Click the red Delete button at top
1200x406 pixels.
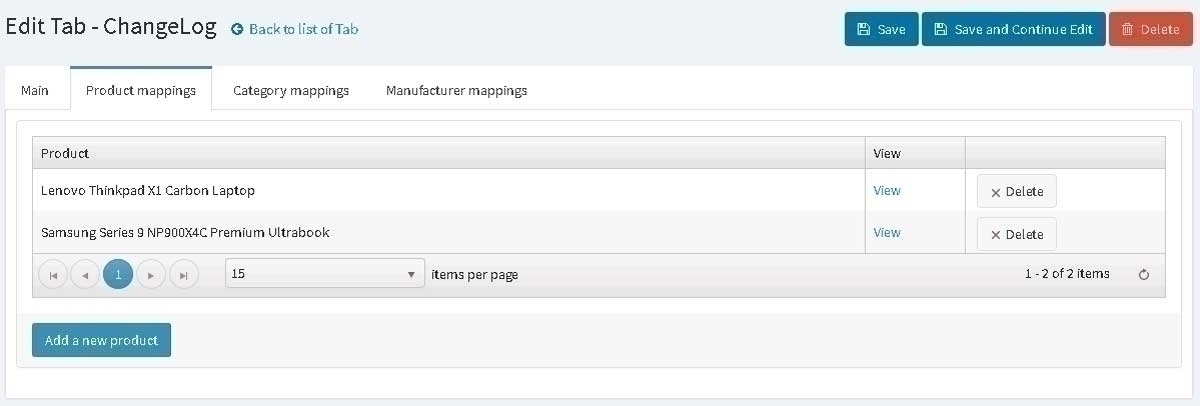(x=1150, y=29)
